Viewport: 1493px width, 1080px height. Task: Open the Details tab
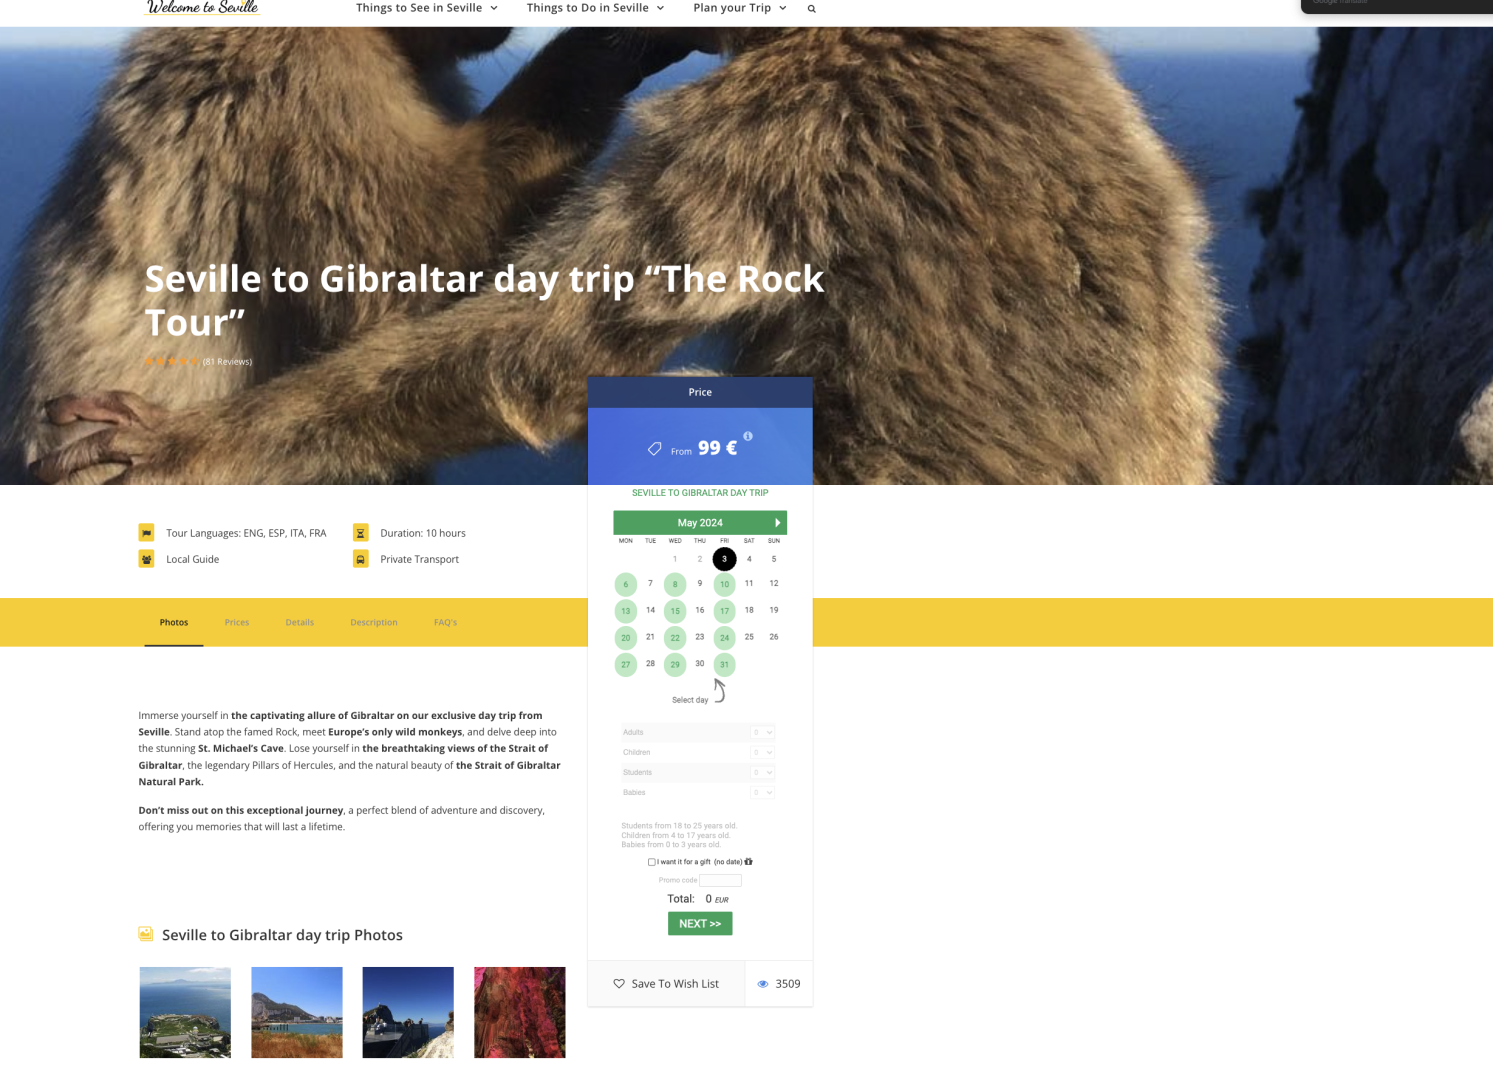point(300,622)
